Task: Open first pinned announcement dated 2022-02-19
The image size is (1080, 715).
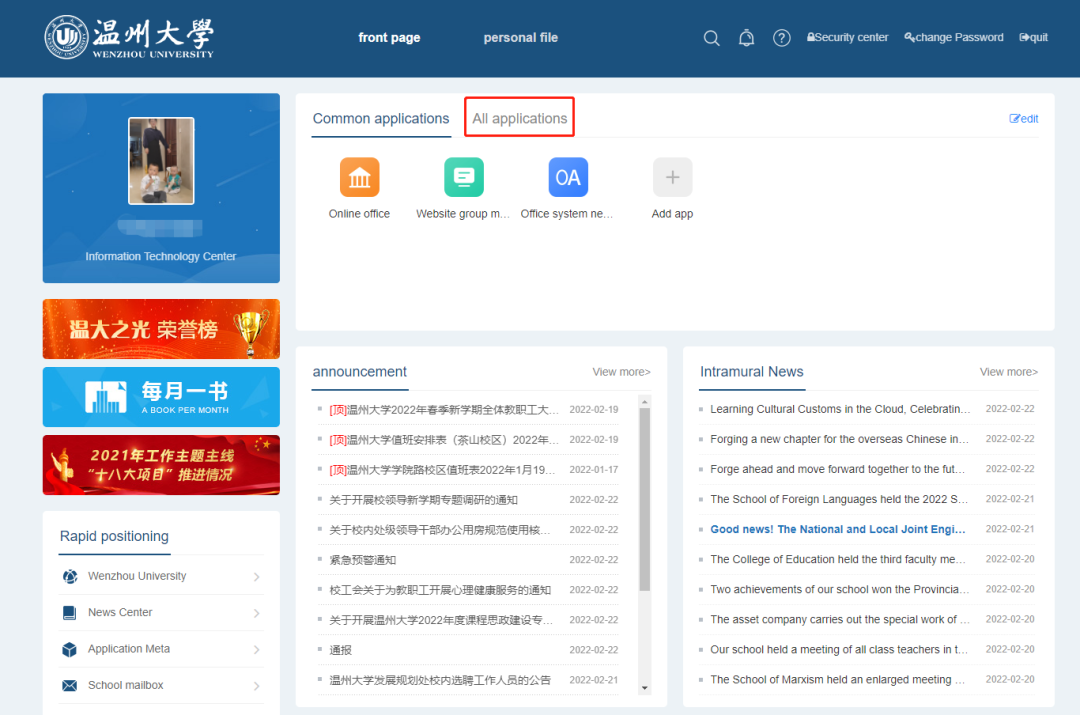Action: pyautogui.click(x=444, y=410)
